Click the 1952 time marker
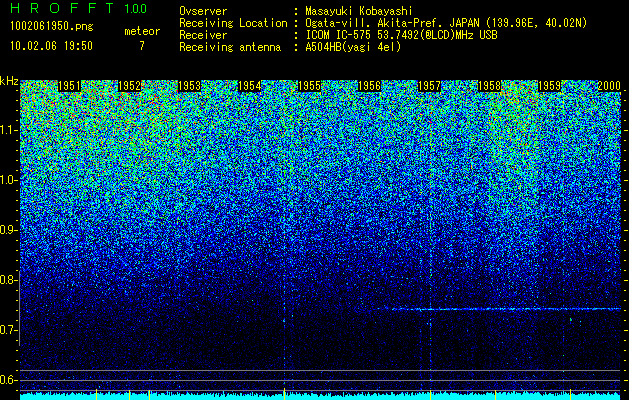Image resolution: width=629 pixels, height=400 pixels. (x=130, y=86)
